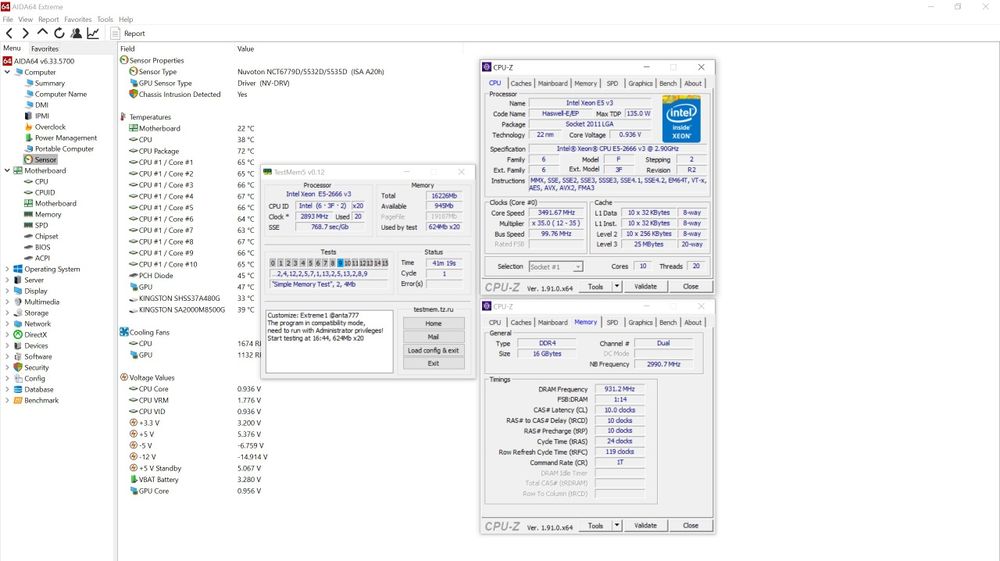This screenshot has width=1000, height=561.
Task: Click Mail button in TestMem5
Action: [x=434, y=337]
